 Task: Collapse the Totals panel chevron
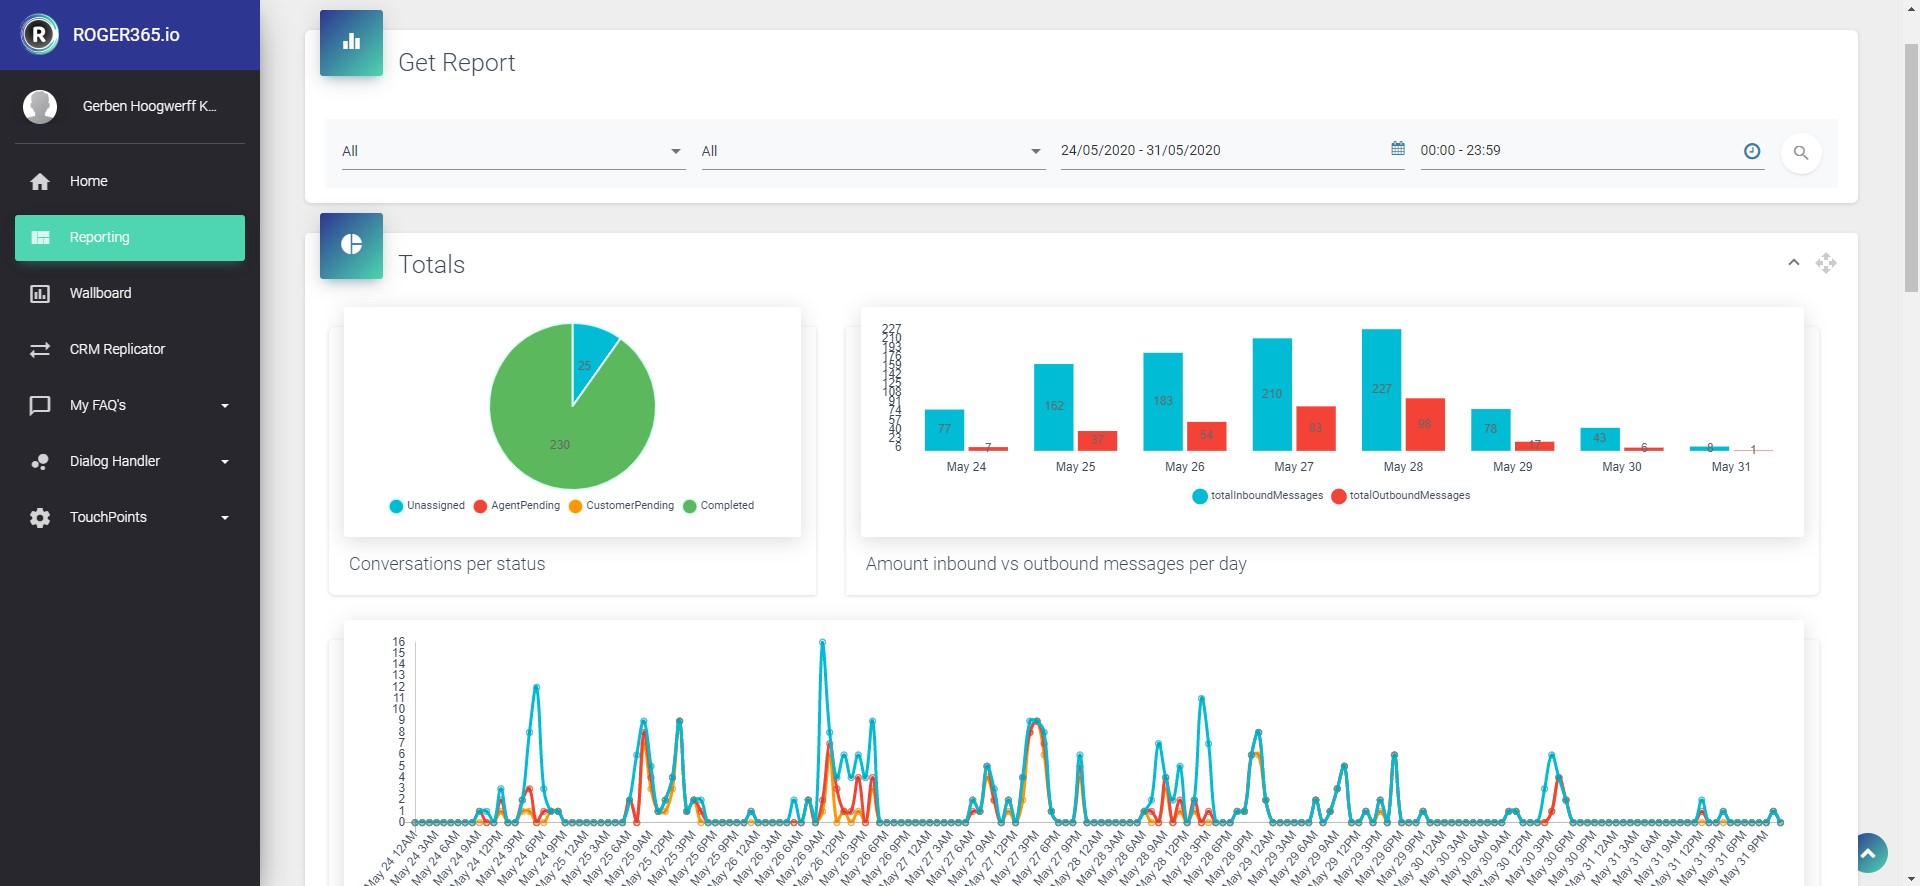(x=1794, y=263)
